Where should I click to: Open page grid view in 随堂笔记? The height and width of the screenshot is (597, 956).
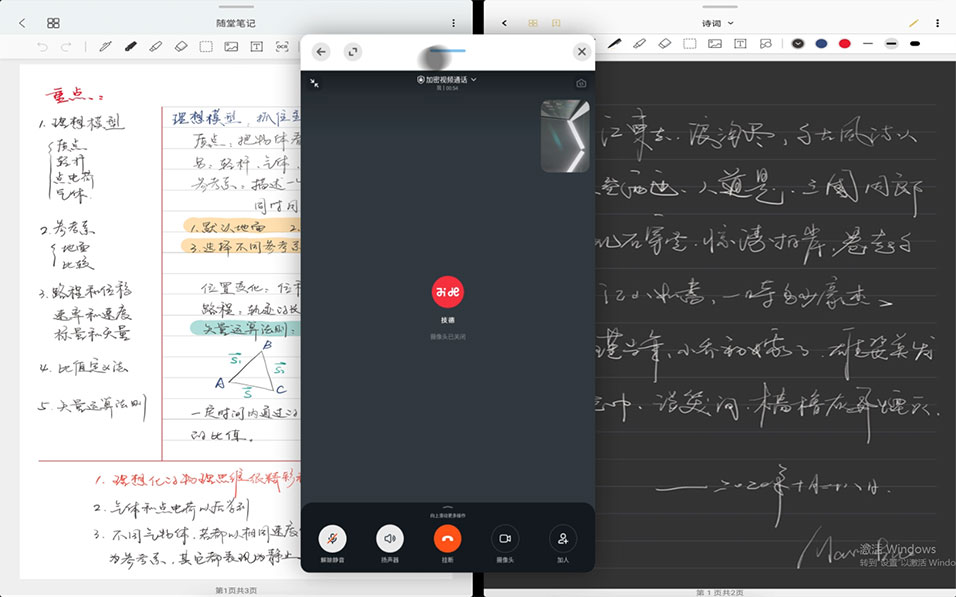tap(53, 23)
